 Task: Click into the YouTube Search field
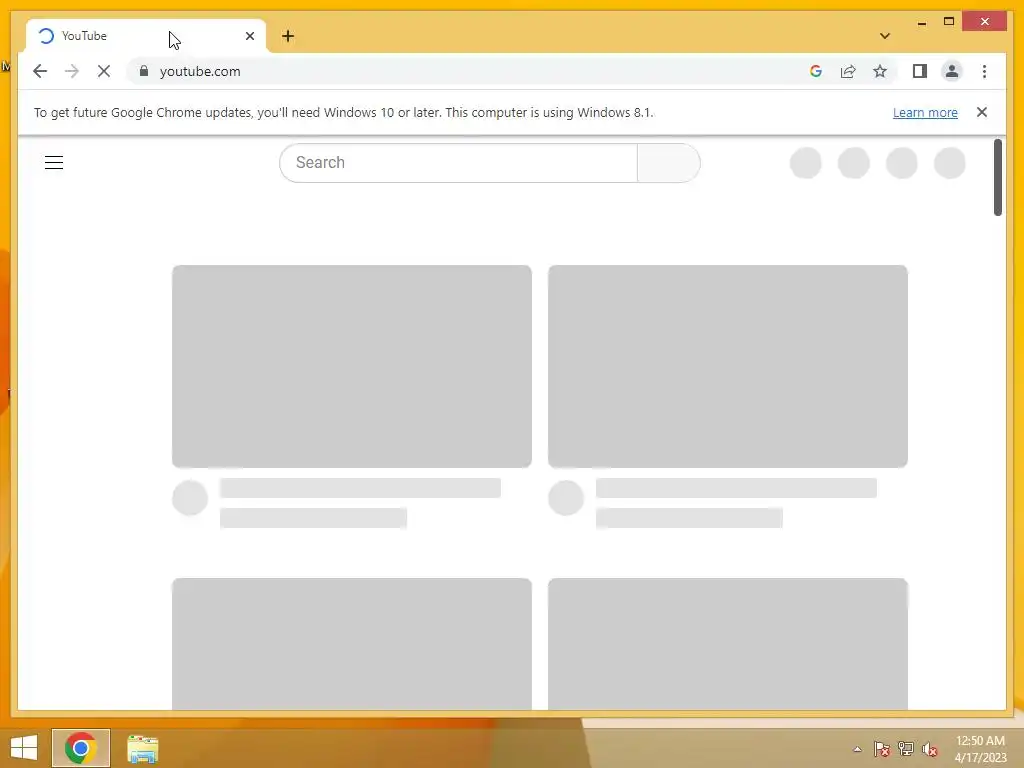458,163
